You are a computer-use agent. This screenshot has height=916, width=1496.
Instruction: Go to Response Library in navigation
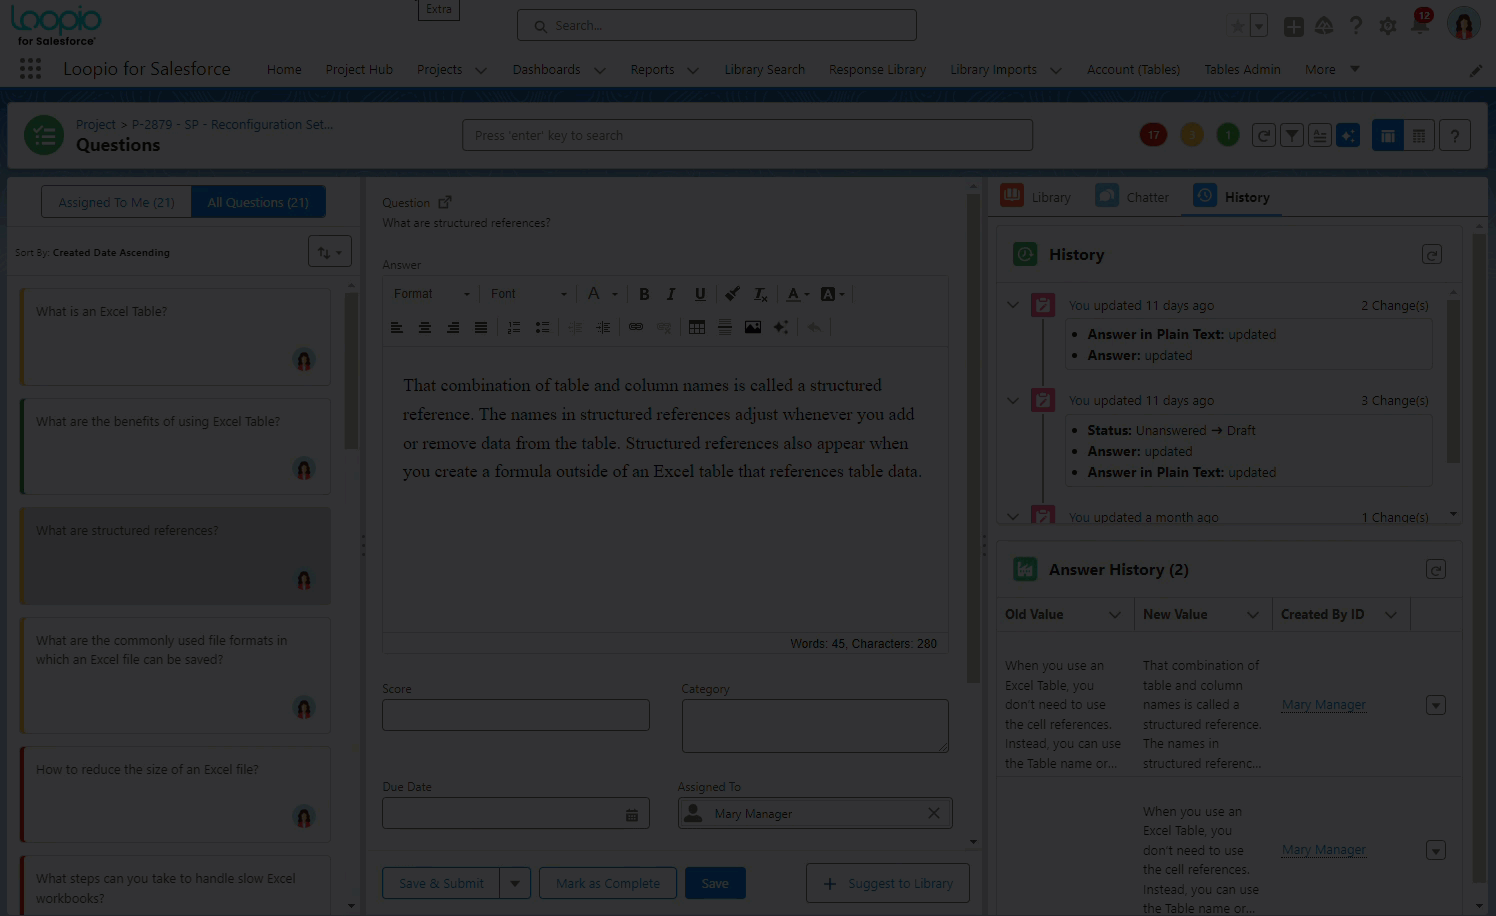[x=877, y=70]
